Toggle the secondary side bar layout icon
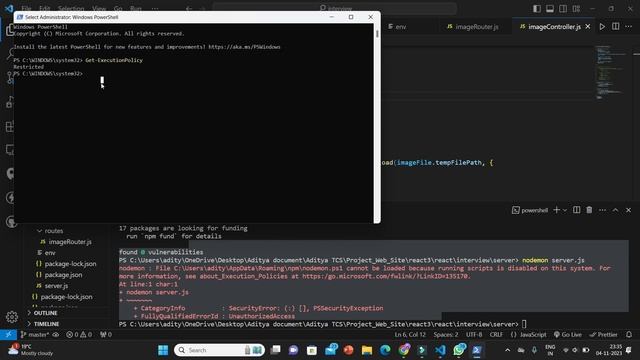Viewport: 640px width, 360px height. coord(563,9)
